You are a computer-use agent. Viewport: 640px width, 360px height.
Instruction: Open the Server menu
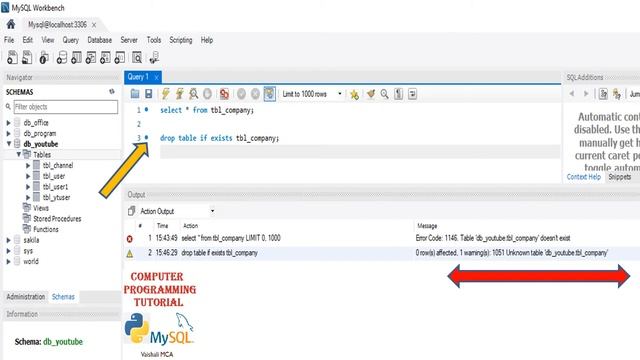[x=129, y=40]
